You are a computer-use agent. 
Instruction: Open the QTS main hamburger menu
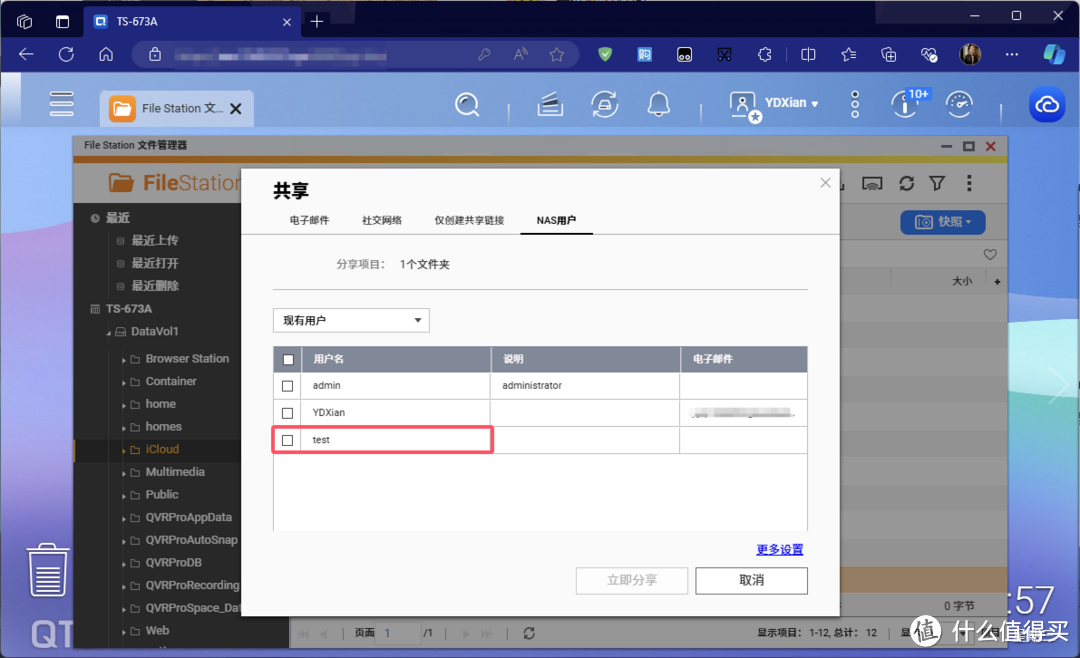62,104
